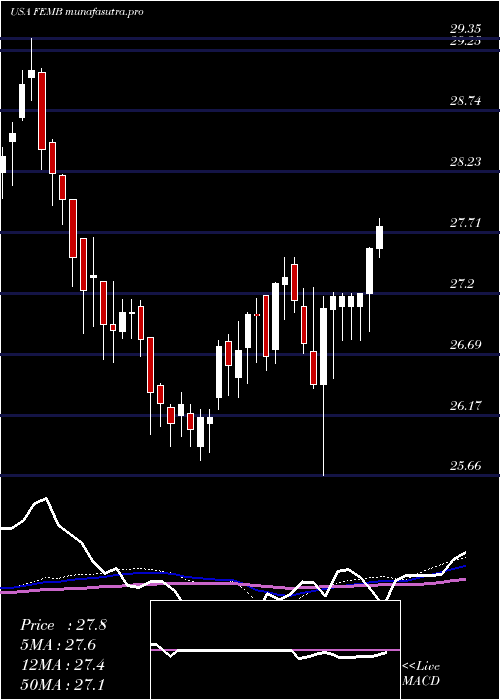Image resolution: width=500 pixels, height=700 pixels.
Task: Click the '<<Live MACD' label
Action: click(421, 674)
